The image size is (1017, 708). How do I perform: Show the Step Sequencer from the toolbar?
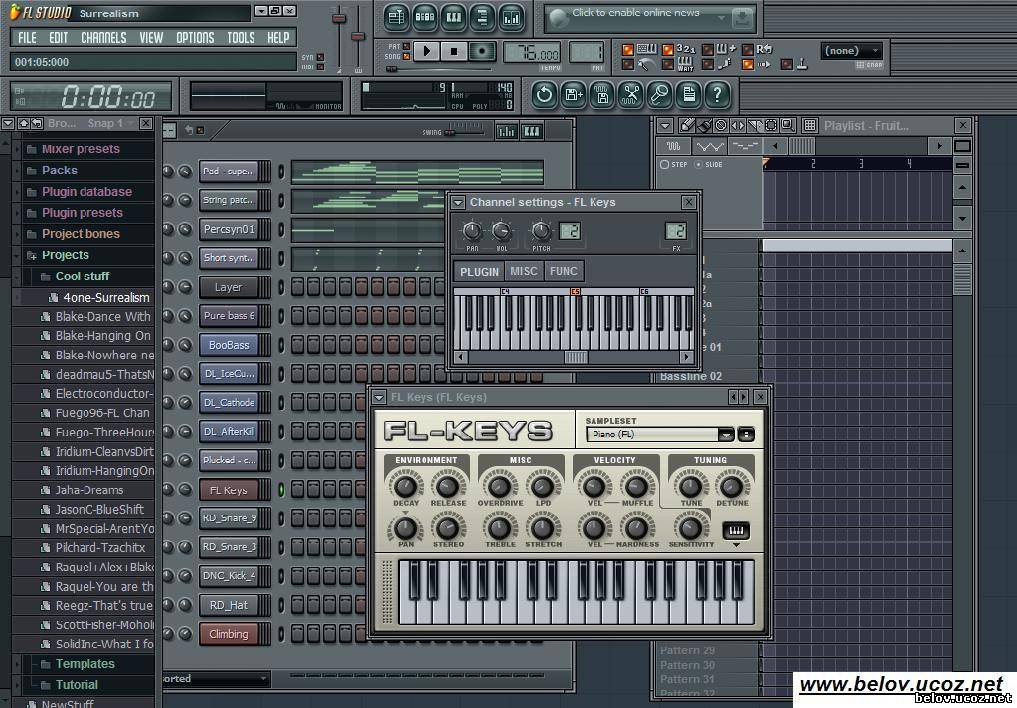click(x=425, y=18)
